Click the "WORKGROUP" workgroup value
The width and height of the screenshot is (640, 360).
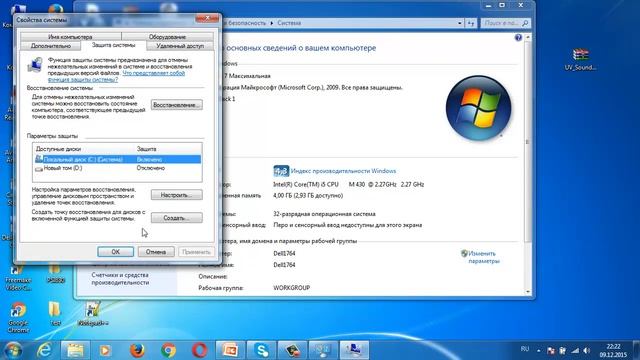[x=291, y=288]
